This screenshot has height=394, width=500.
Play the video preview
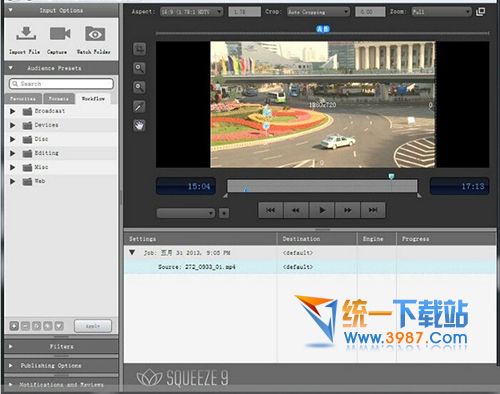(x=322, y=210)
